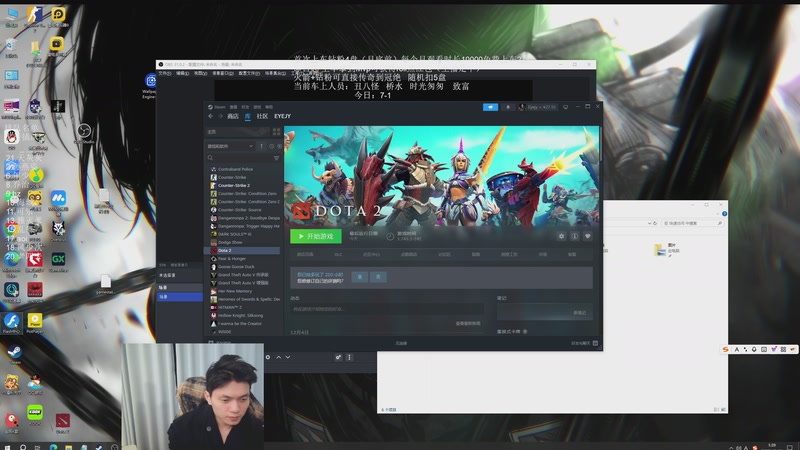Switch Steam to Big Picture mode icon
The height and width of the screenshot is (450, 800).
point(565,107)
